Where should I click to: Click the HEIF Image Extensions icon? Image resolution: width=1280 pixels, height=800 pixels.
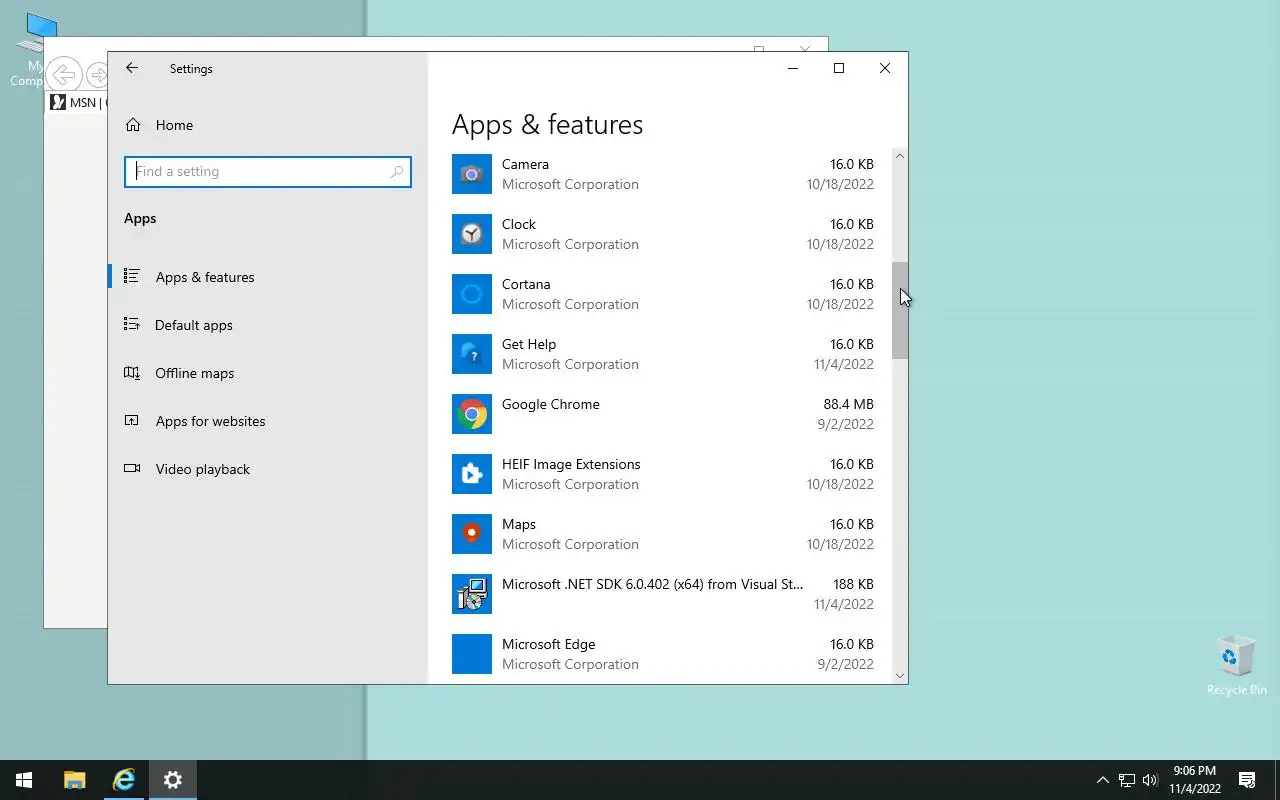coord(472,474)
